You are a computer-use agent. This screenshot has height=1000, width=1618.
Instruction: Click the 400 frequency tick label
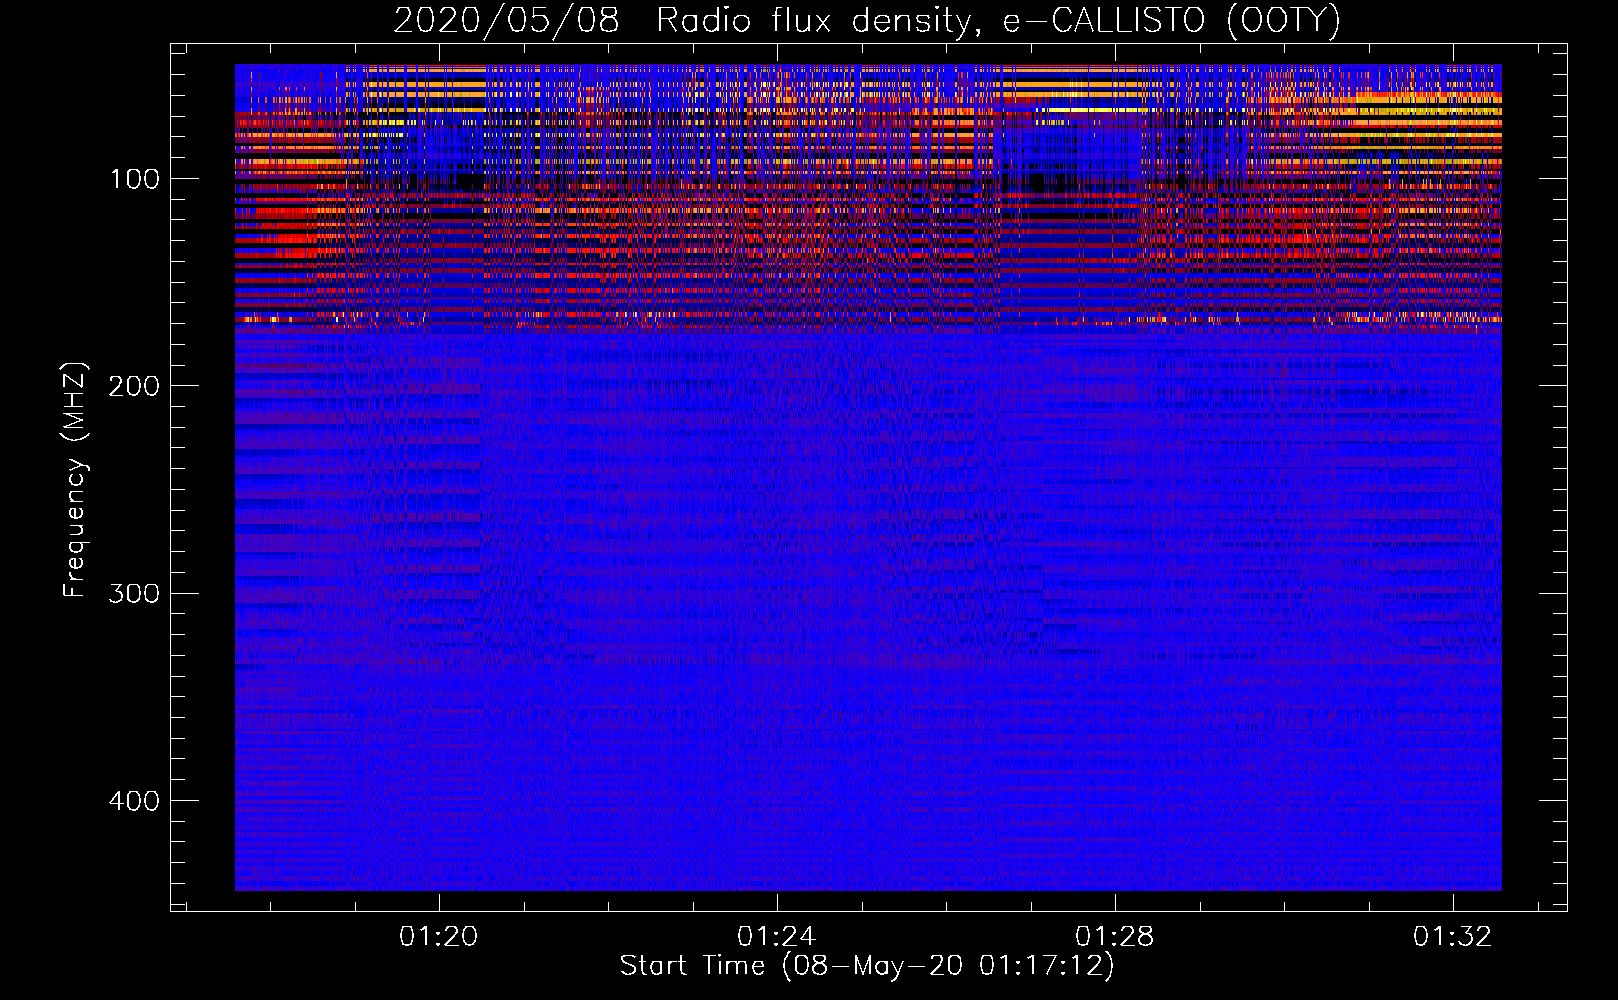pyautogui.click(x=134, y=801)
